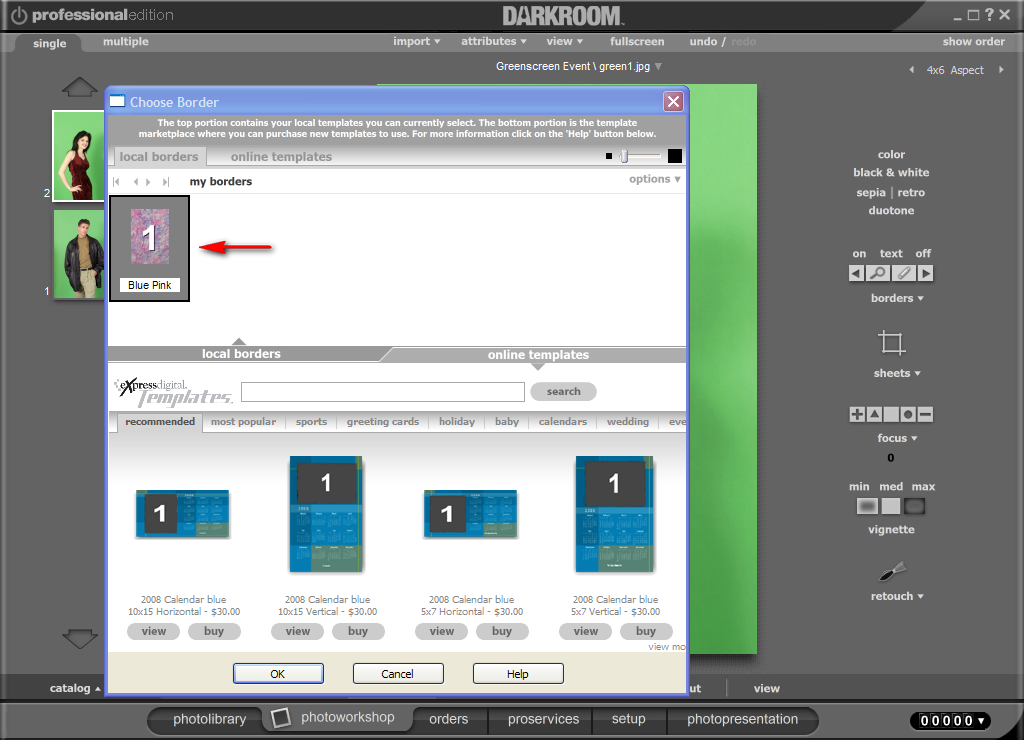This screenshot has height=740, width=1024.
Task: Click the plus icon above focus
Action: 857,414
